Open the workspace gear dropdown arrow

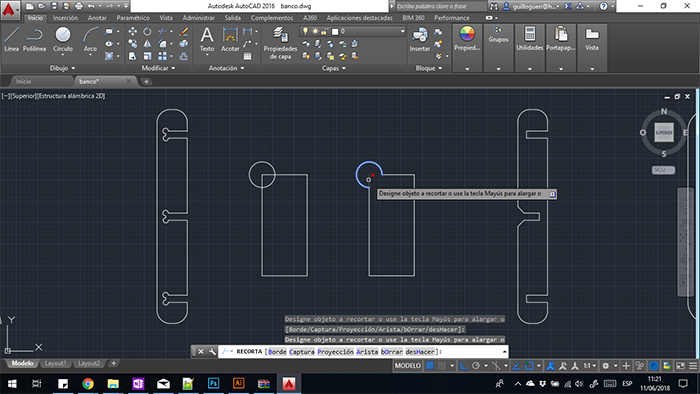pyautogui.click(x=615, y=366)
